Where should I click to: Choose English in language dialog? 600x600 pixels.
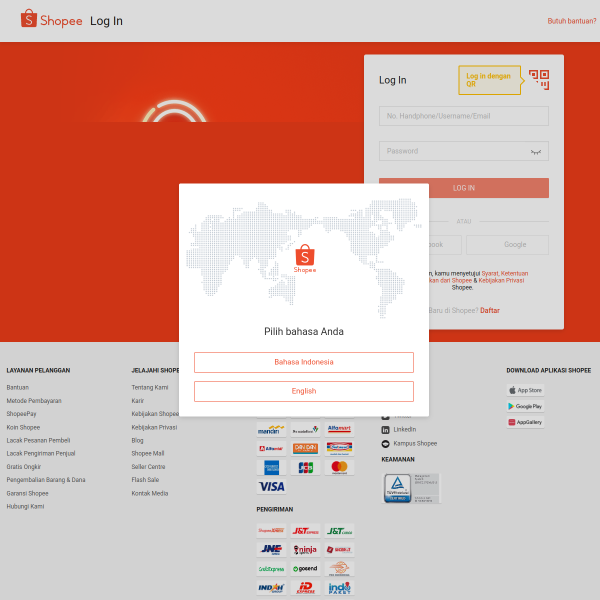(x=304, y=391)
